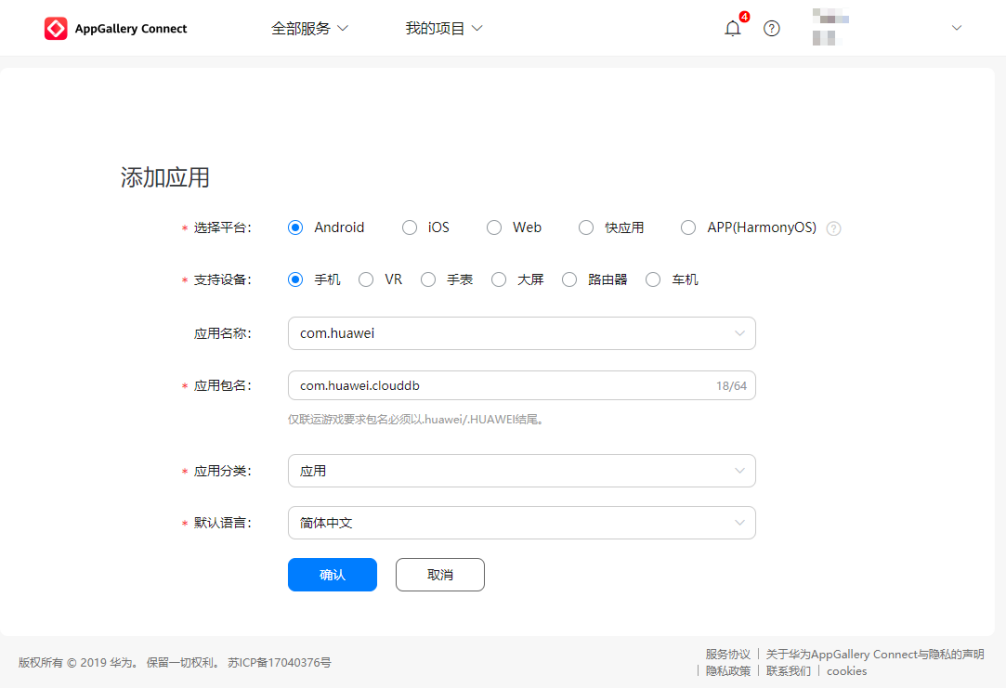Open the account dropdown chevron
Screen dimensions: 1006x688
coord(957,28)
